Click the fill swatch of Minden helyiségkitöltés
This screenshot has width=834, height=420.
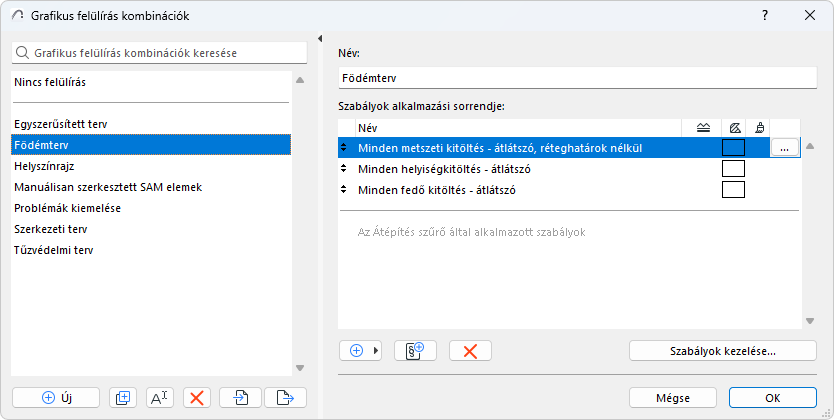tap(733, 169)
